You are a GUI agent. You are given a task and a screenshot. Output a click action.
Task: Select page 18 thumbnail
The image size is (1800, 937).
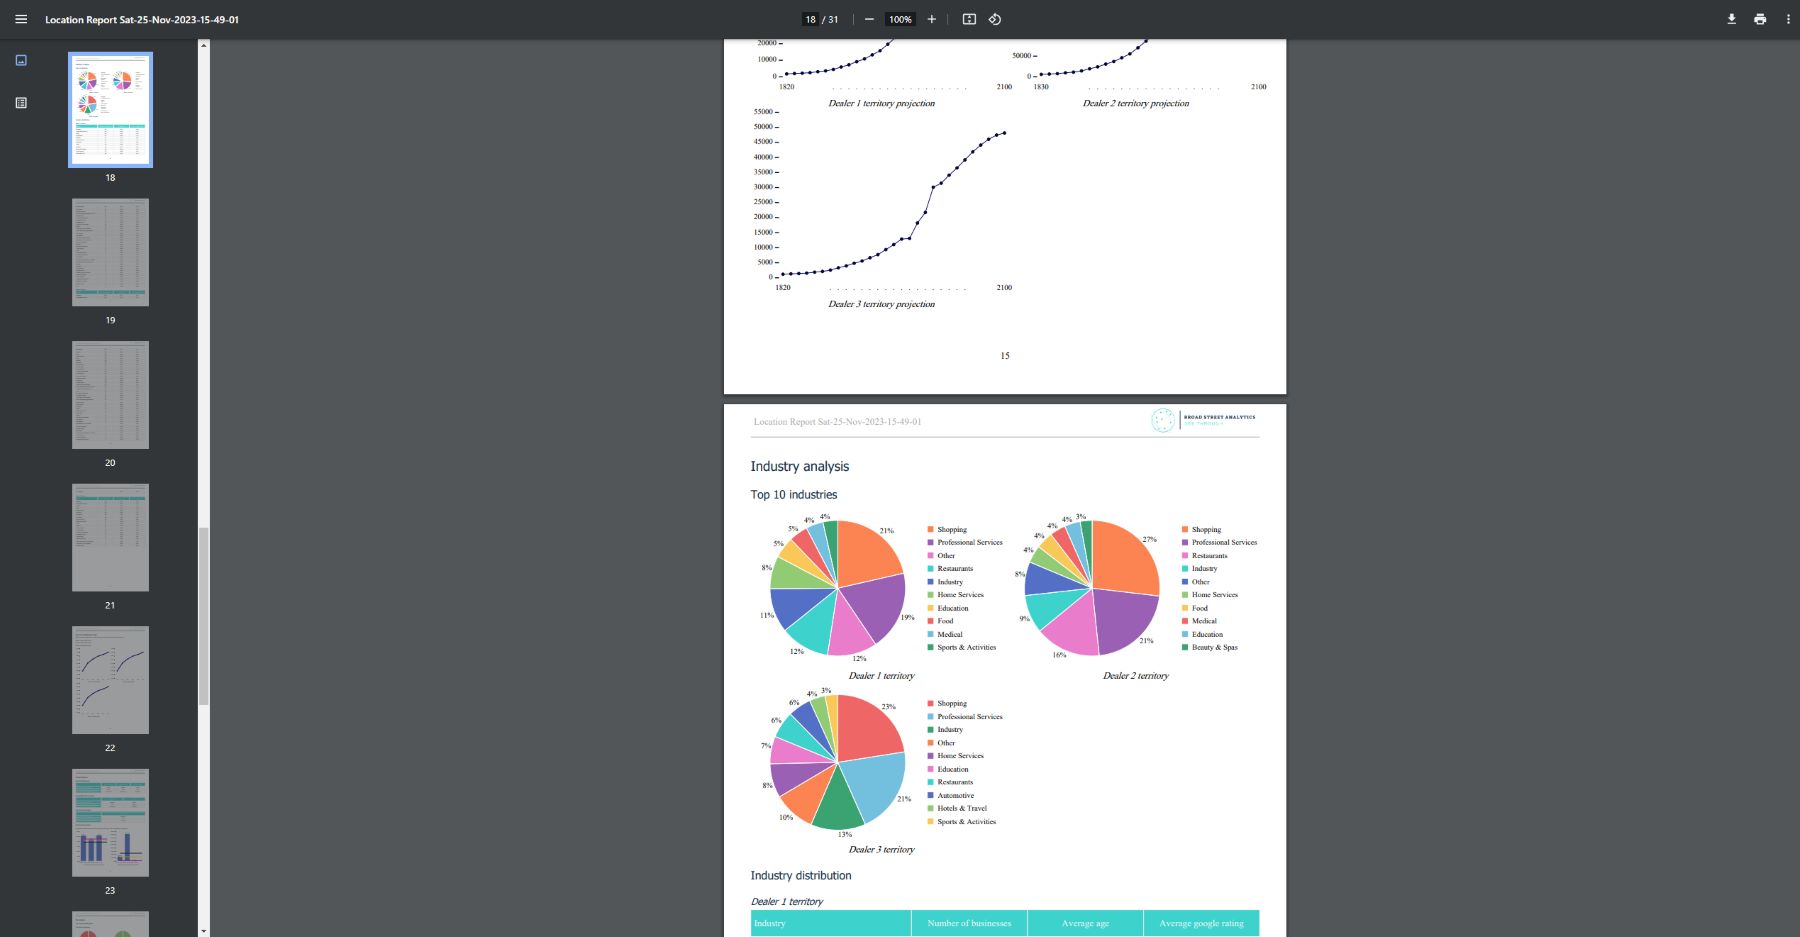[x=110, y=110]
